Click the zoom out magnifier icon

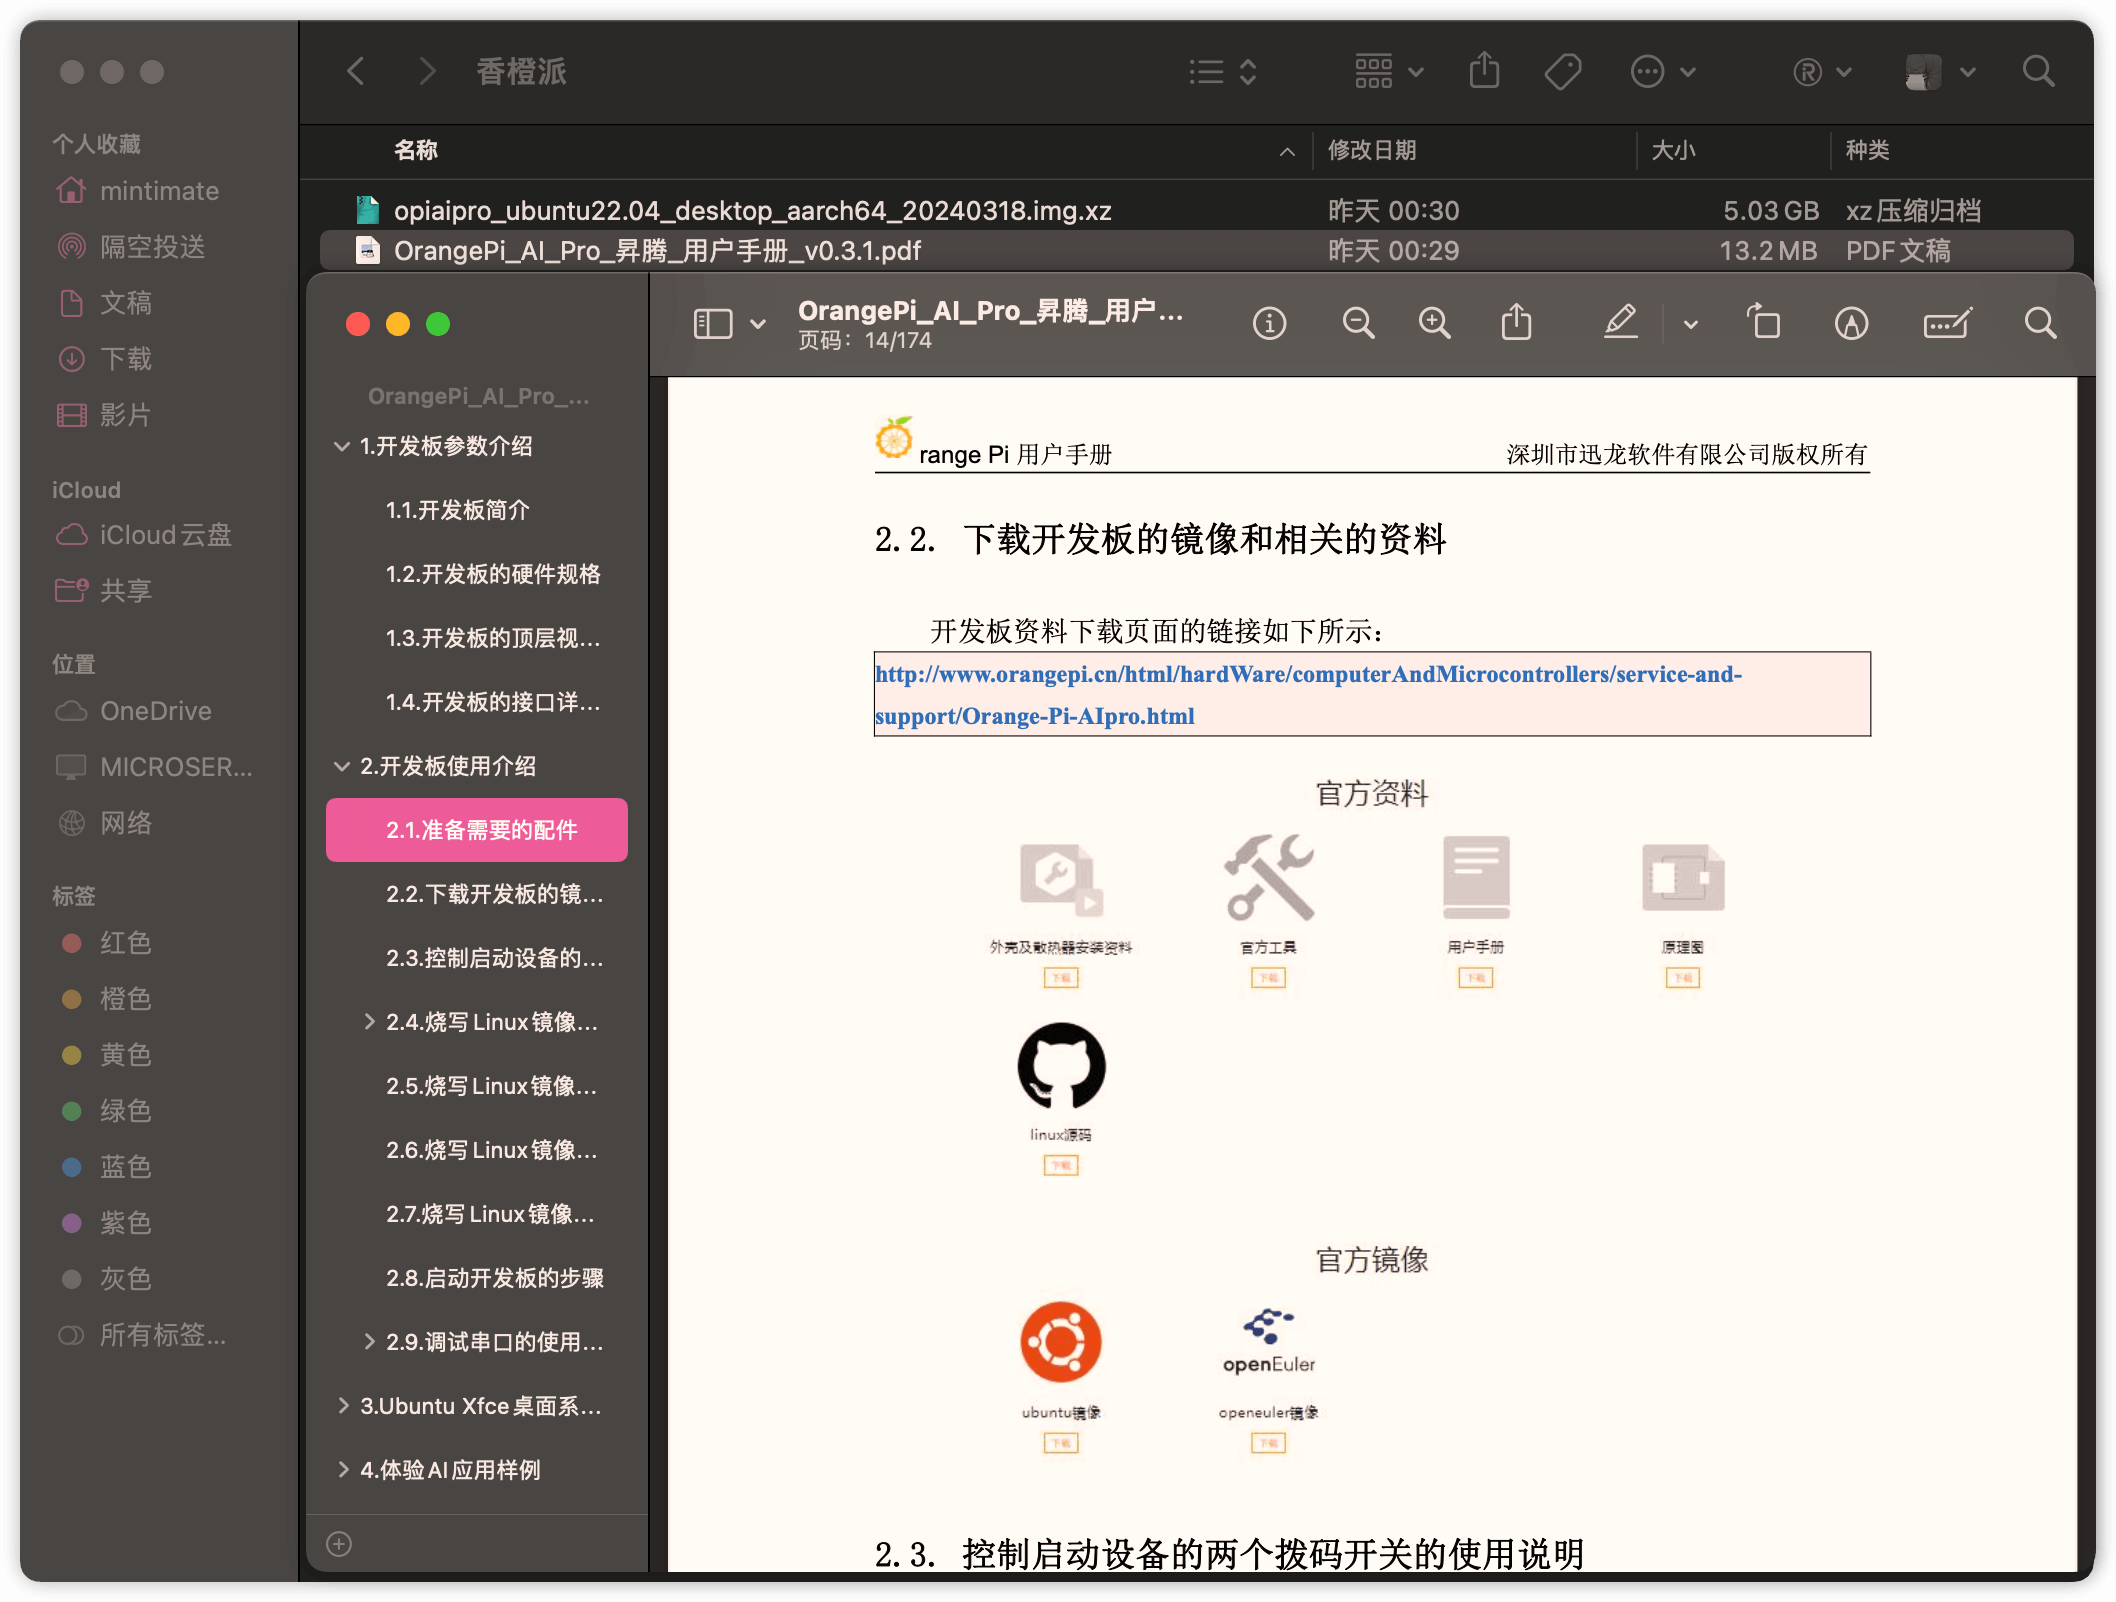(x=1357, y=323)
